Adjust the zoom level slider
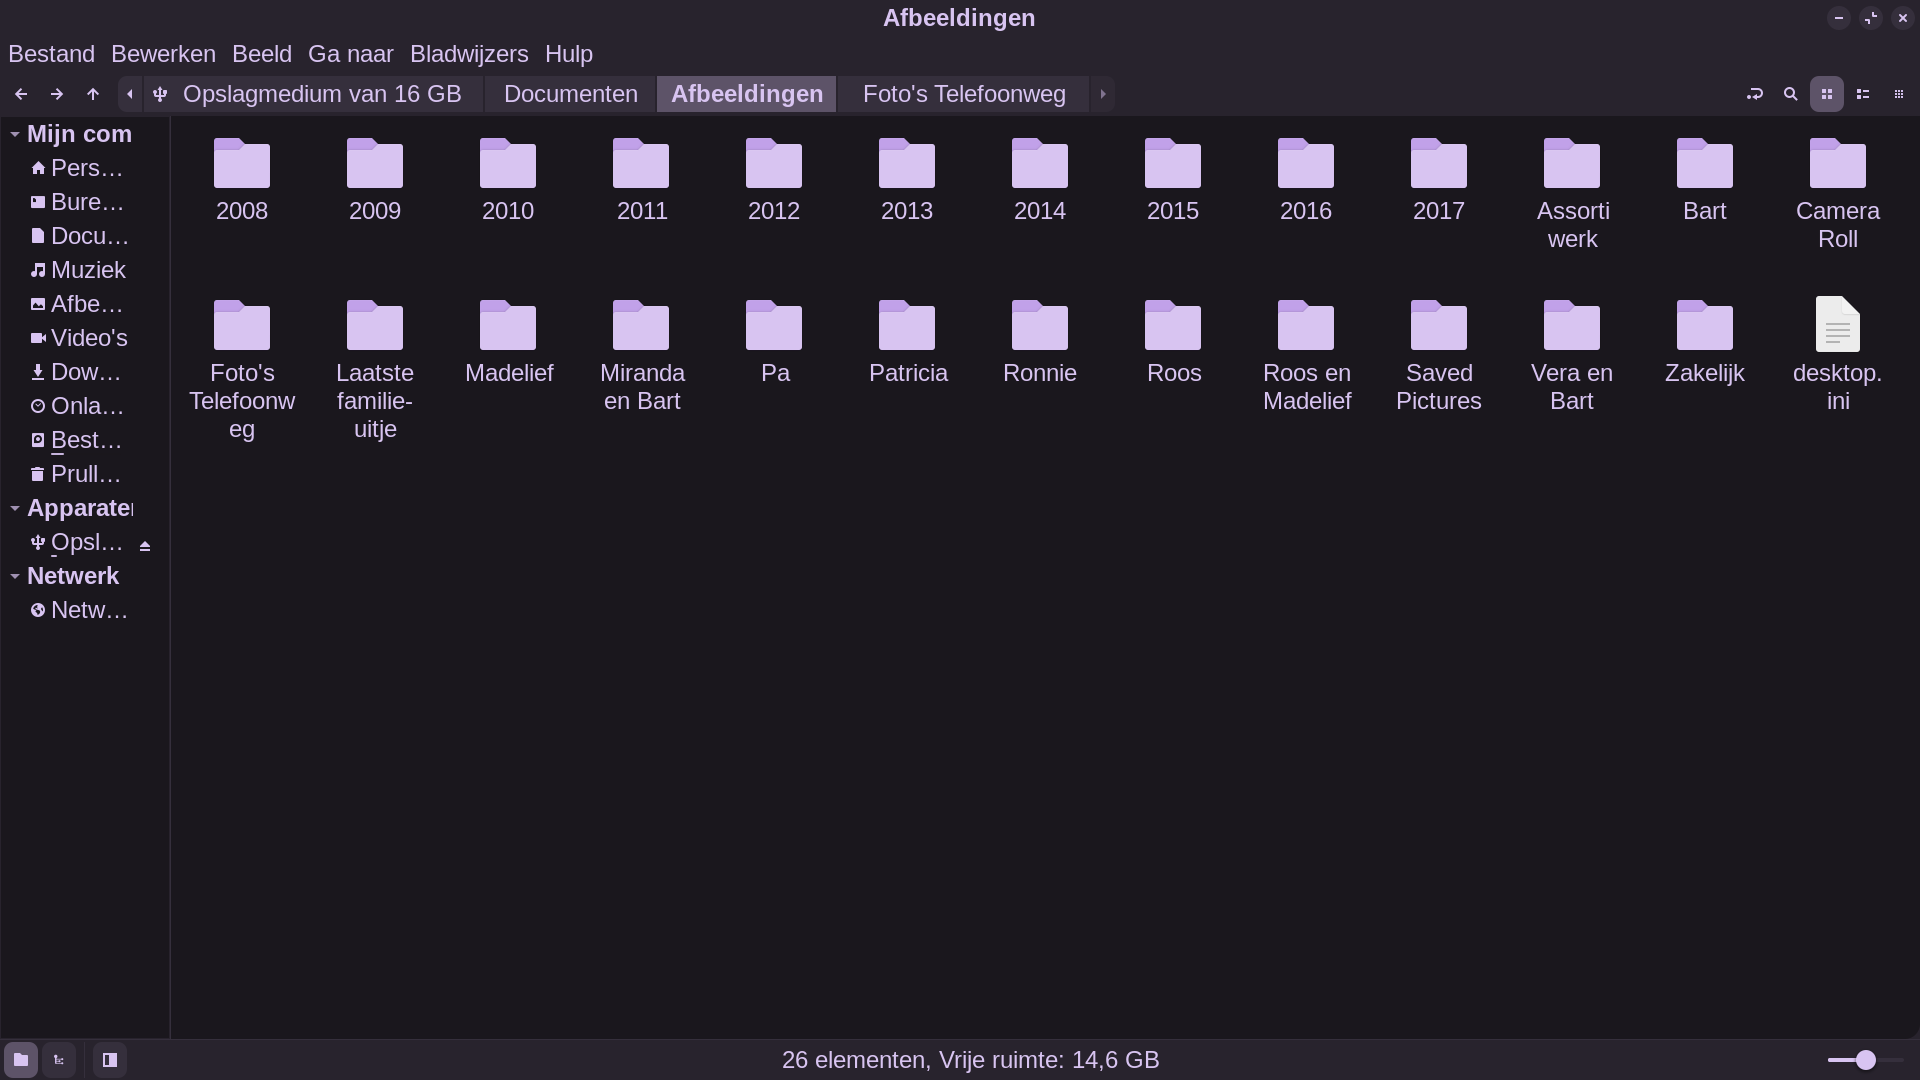This screenshot has height=1080, width=1920. coord(1865,1060)
